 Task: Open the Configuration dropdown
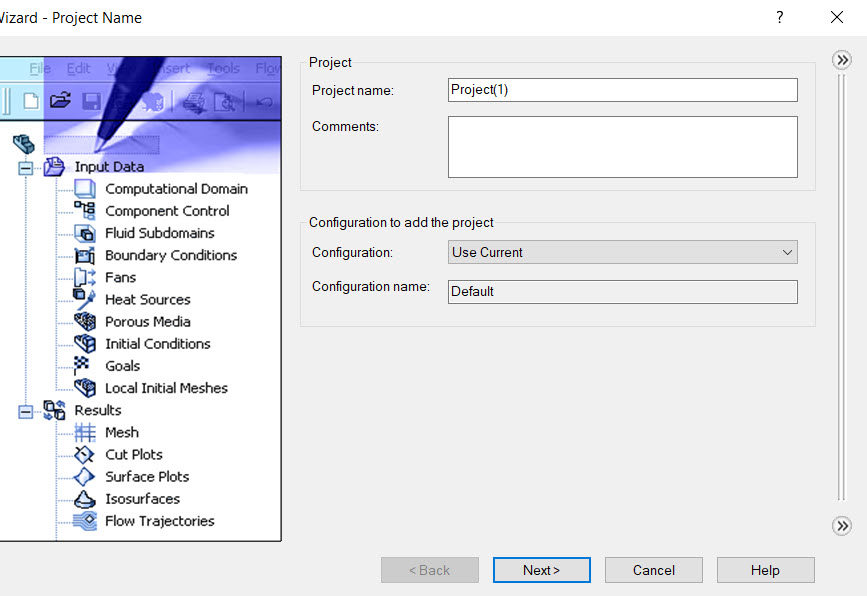point(622,252)
